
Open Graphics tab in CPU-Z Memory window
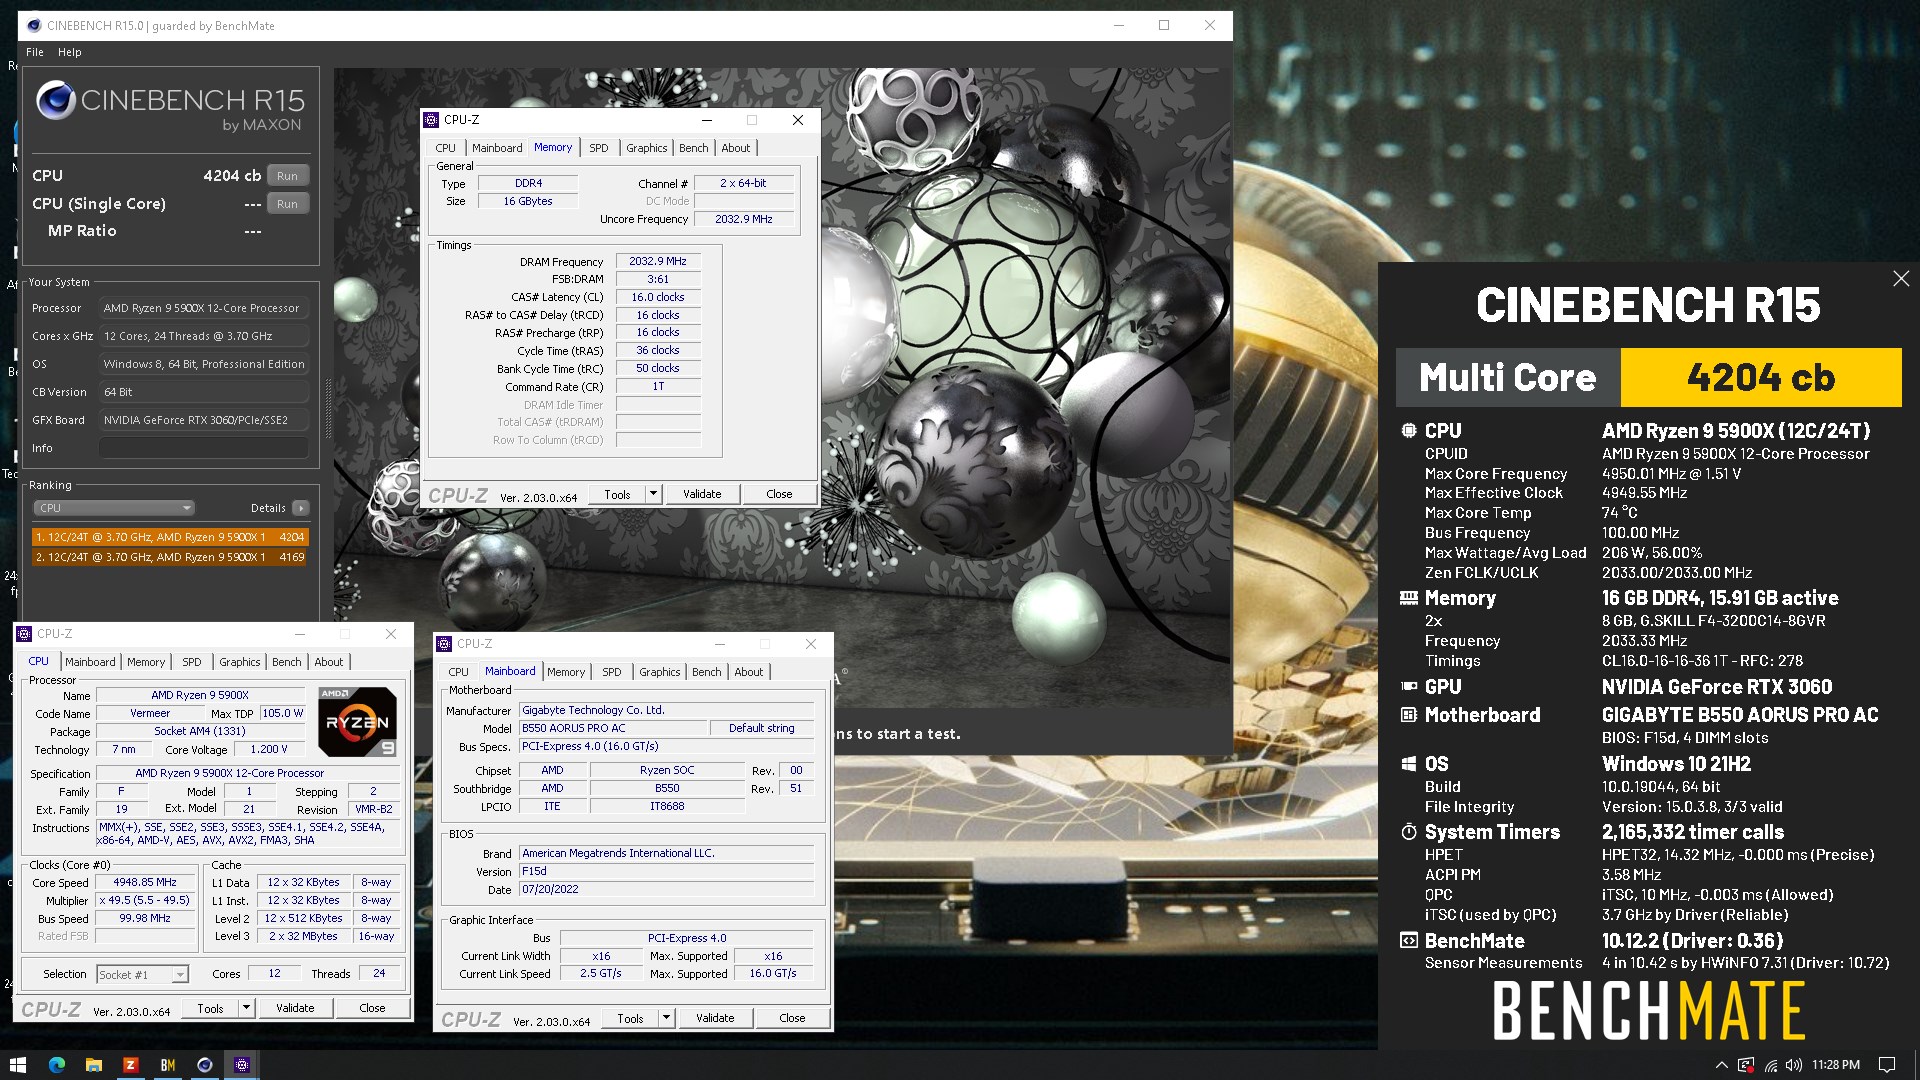[x=647, y=148]
